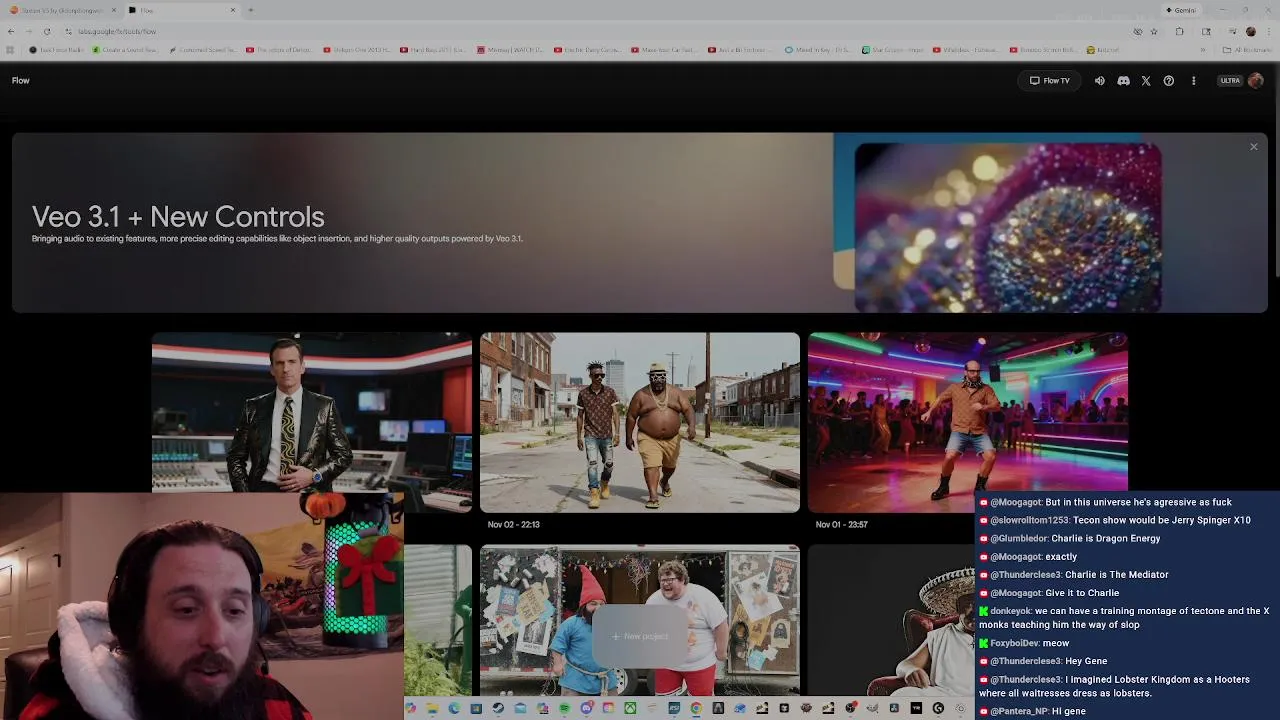Open the 'Mixed In Key' bookmark
Image resolution: width=1280 pixels, height=720 pixels.
[818, 49]
